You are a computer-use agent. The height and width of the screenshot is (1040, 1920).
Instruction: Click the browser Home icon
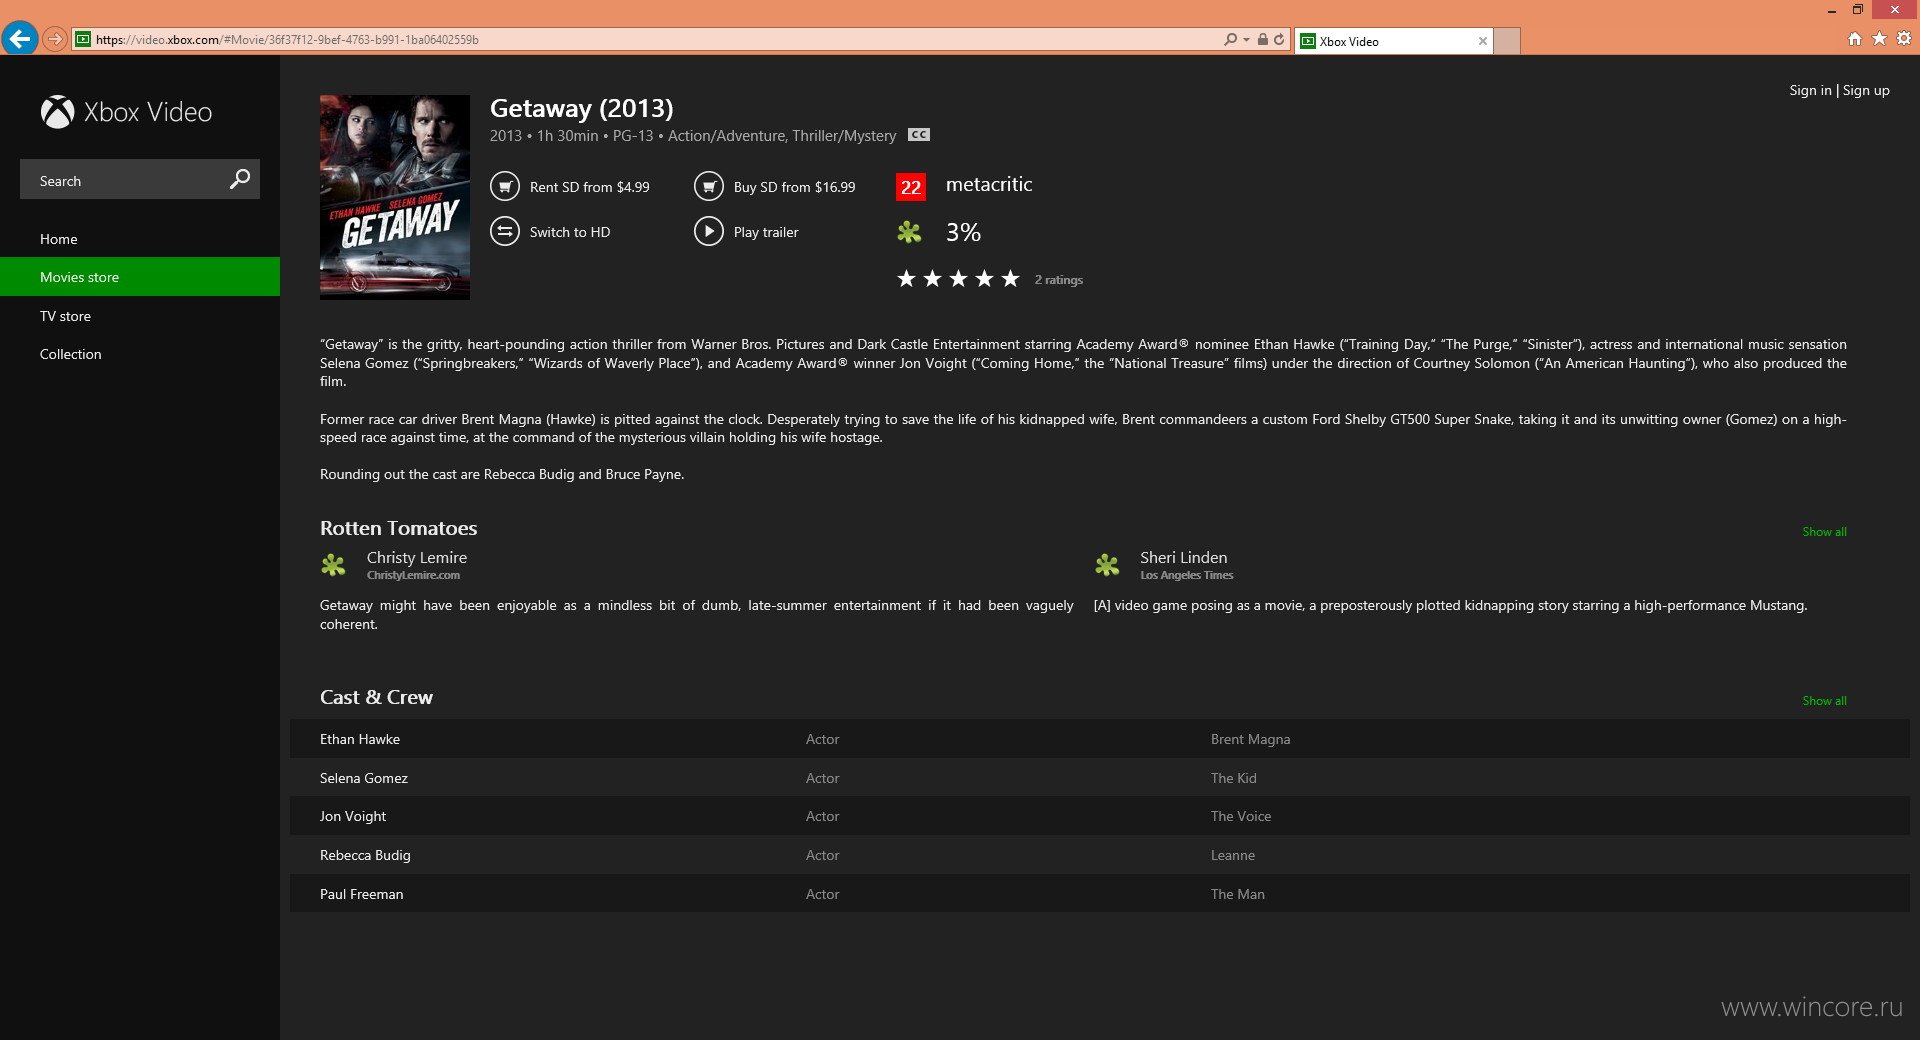(1855, 39)
